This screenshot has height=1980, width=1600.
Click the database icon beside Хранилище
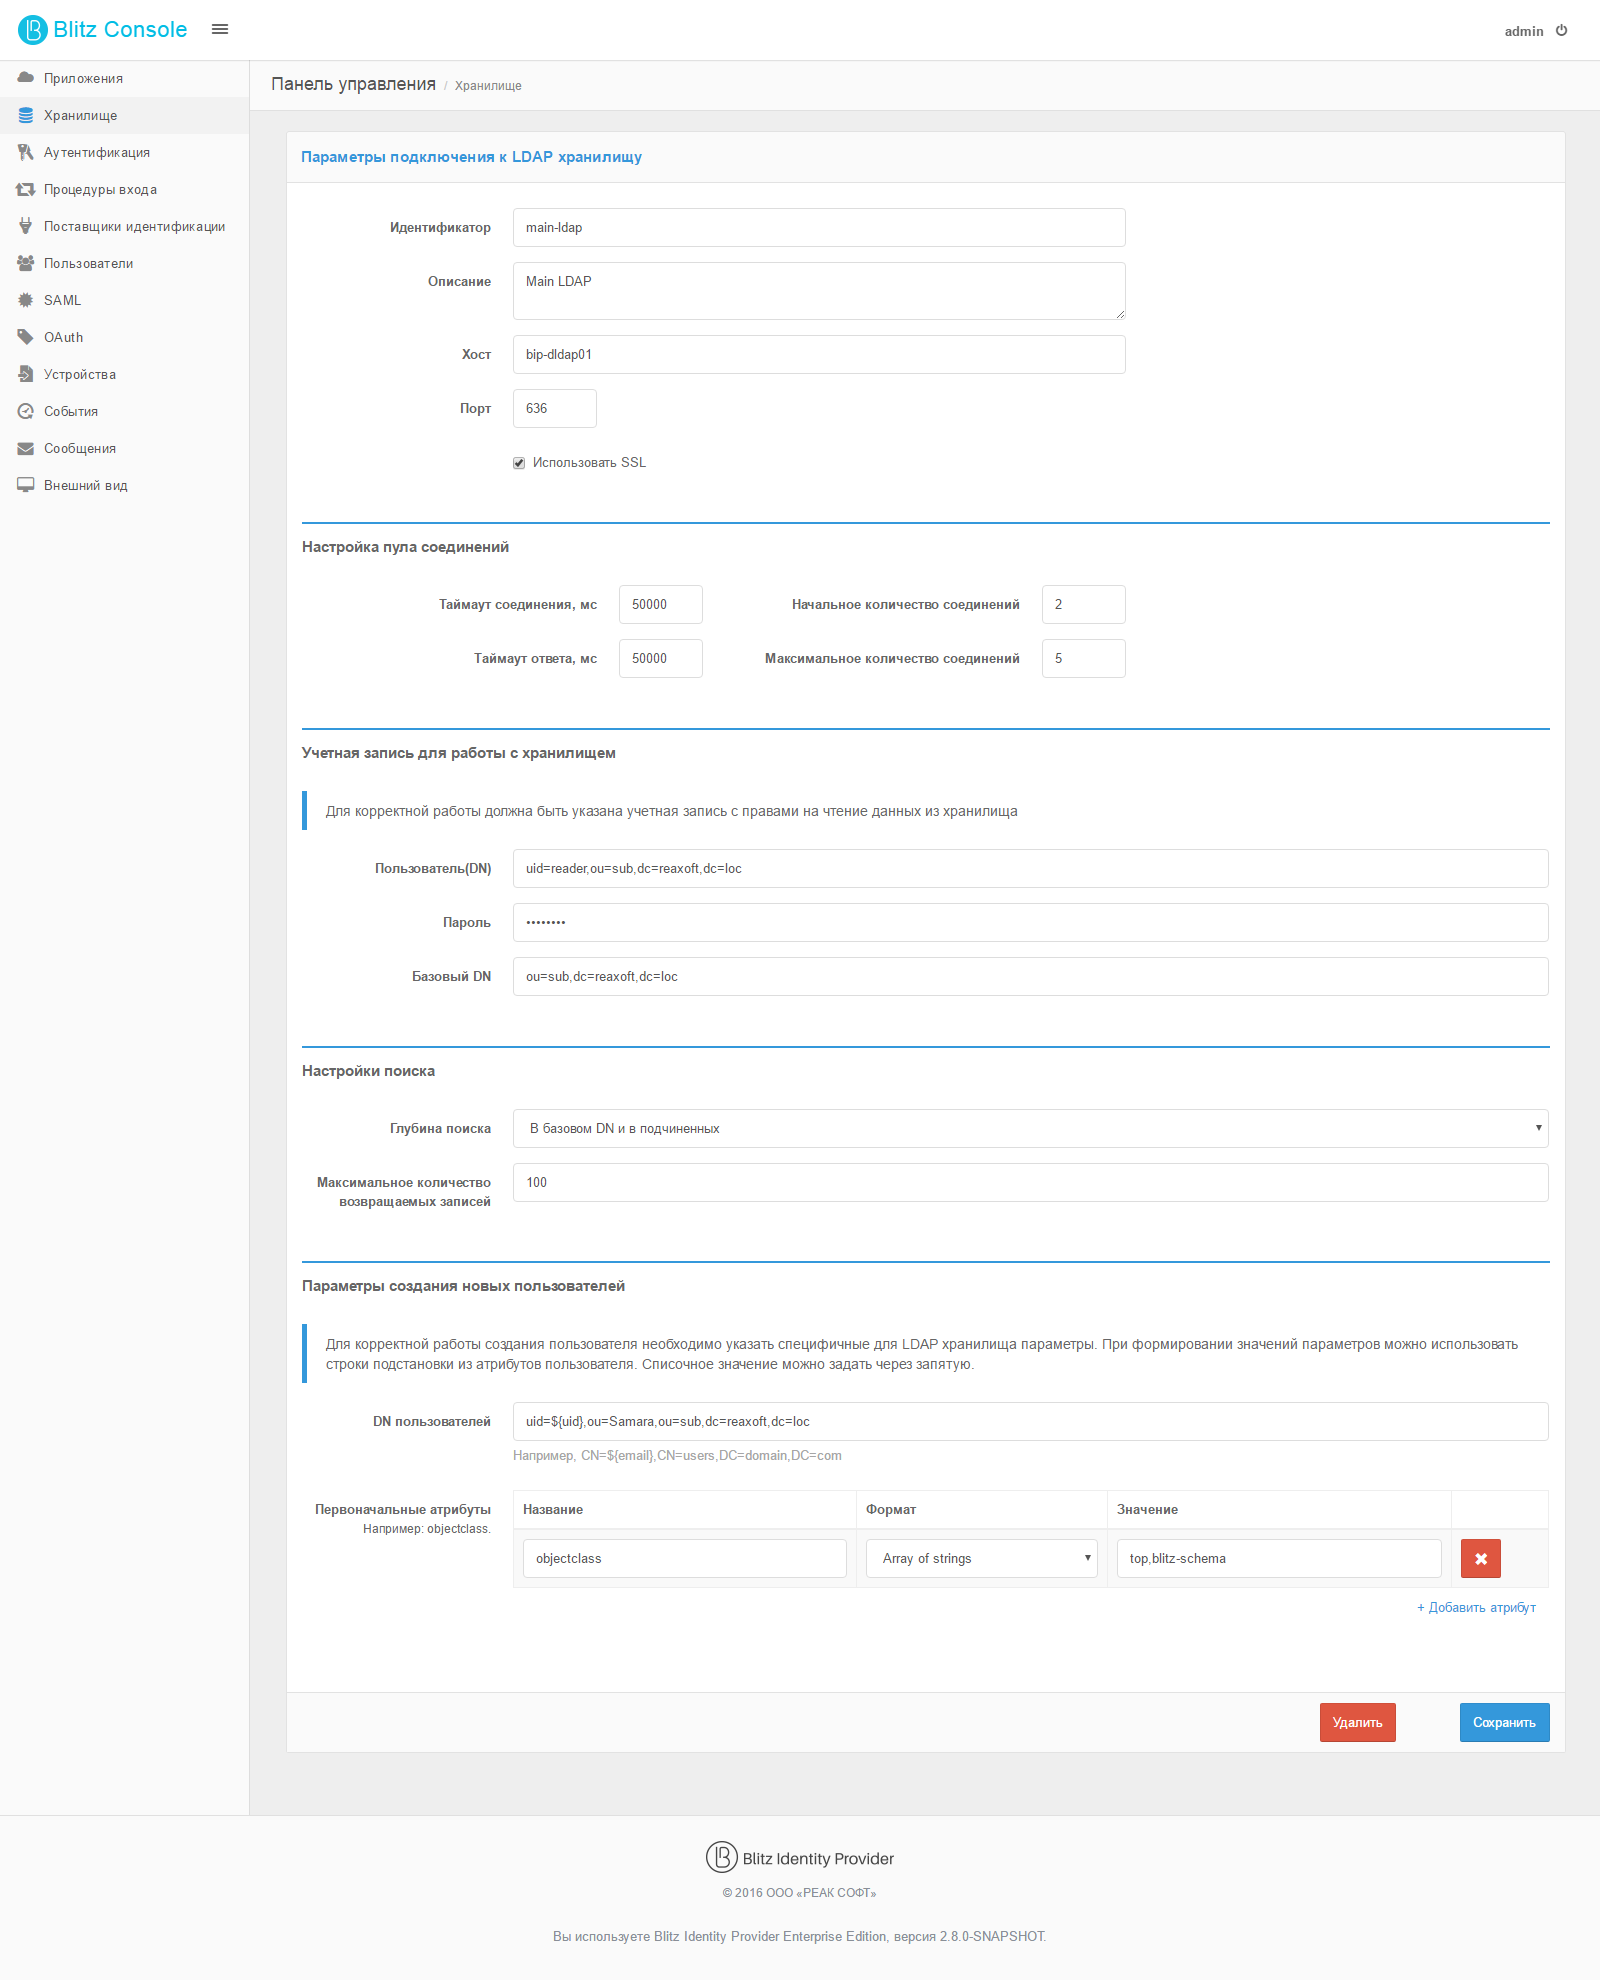tap(26, 115)
